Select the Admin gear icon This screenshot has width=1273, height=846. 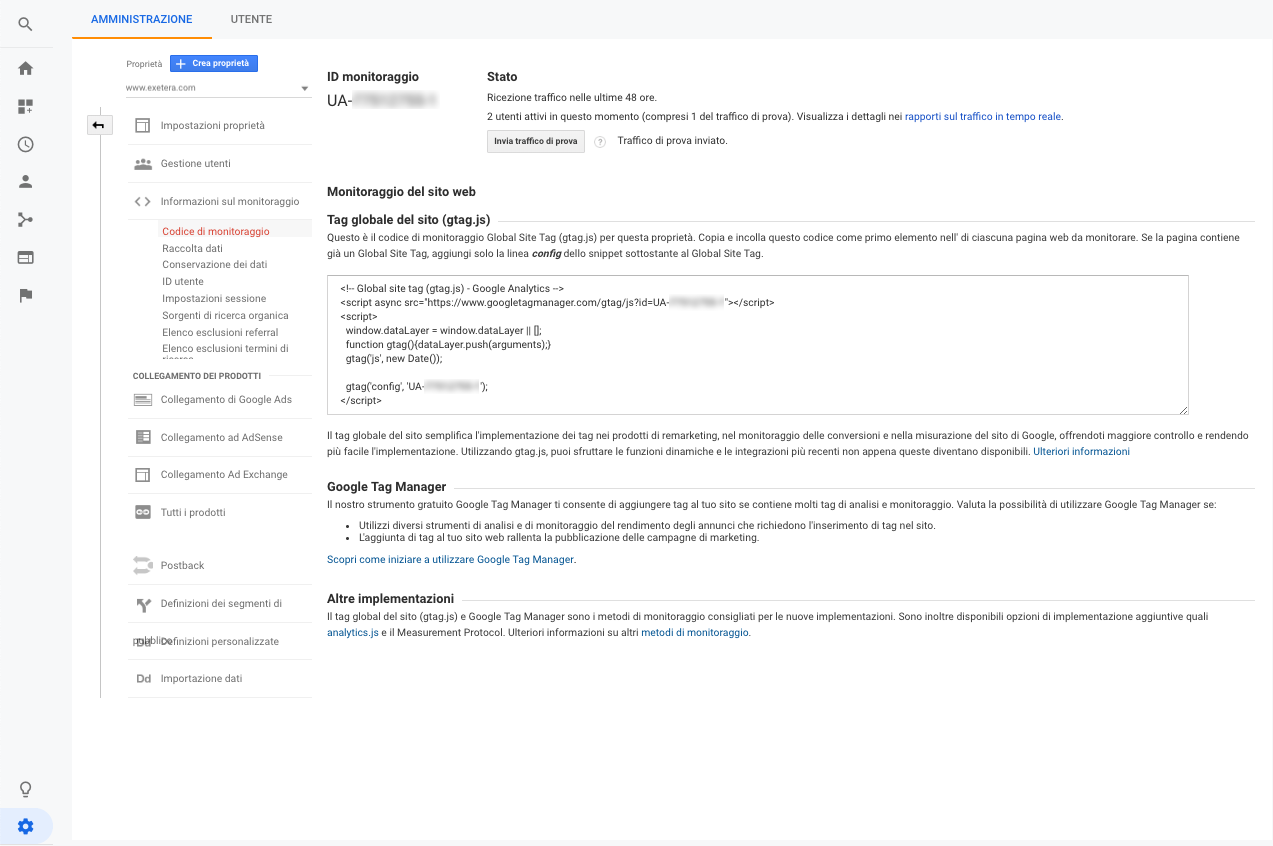[x=26, y=826]
